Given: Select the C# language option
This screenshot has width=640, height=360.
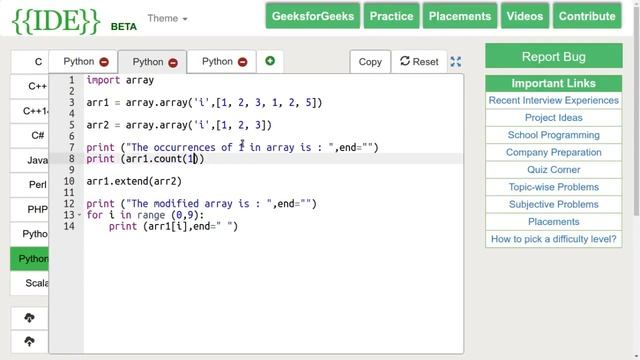Looking at the screenshot, I should tap(29, 136).
